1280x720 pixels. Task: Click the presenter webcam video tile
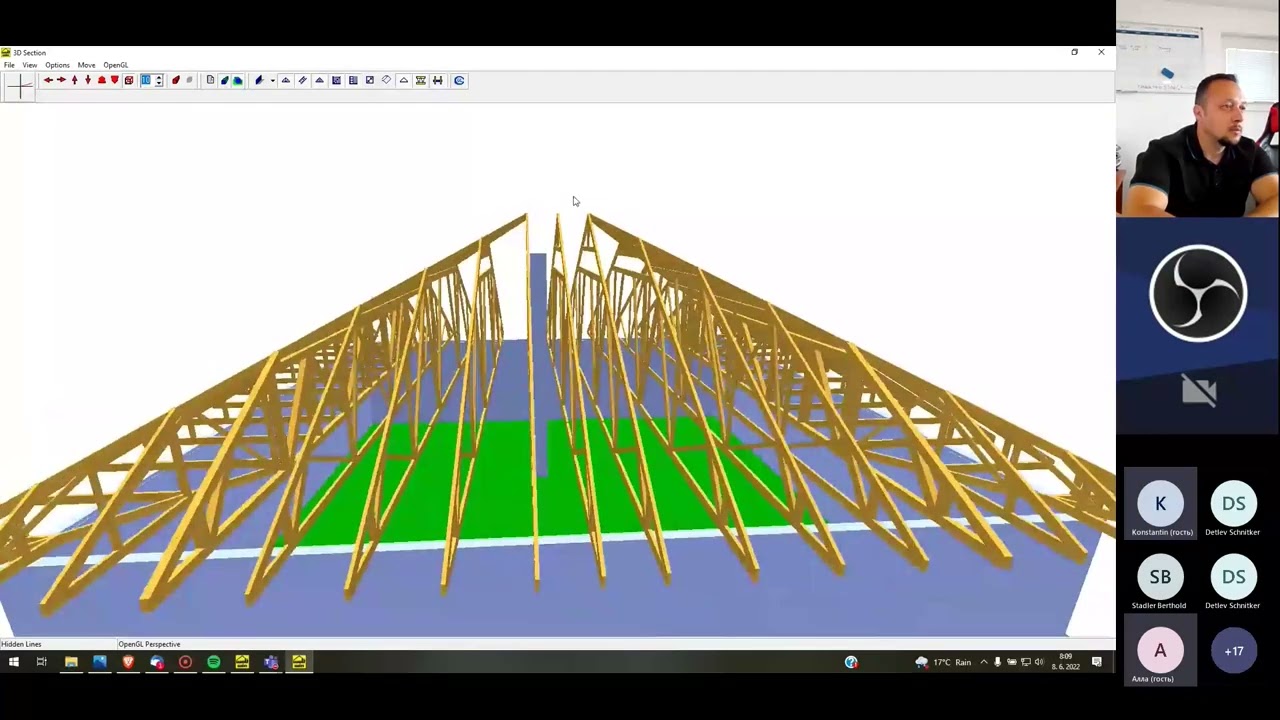click(1198, 109)
